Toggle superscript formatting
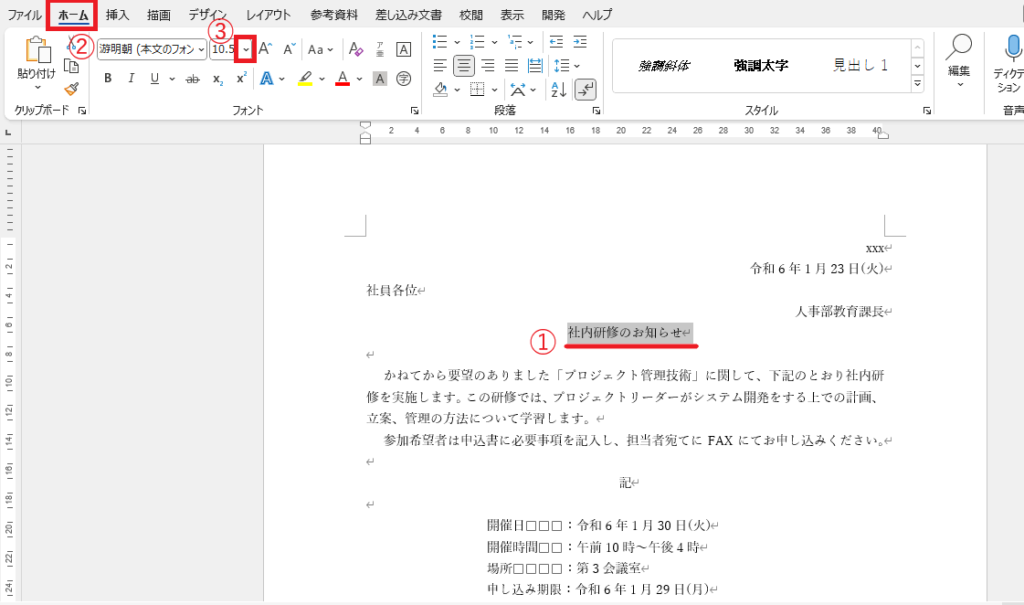1024x605 pixels. click(241, 78)
